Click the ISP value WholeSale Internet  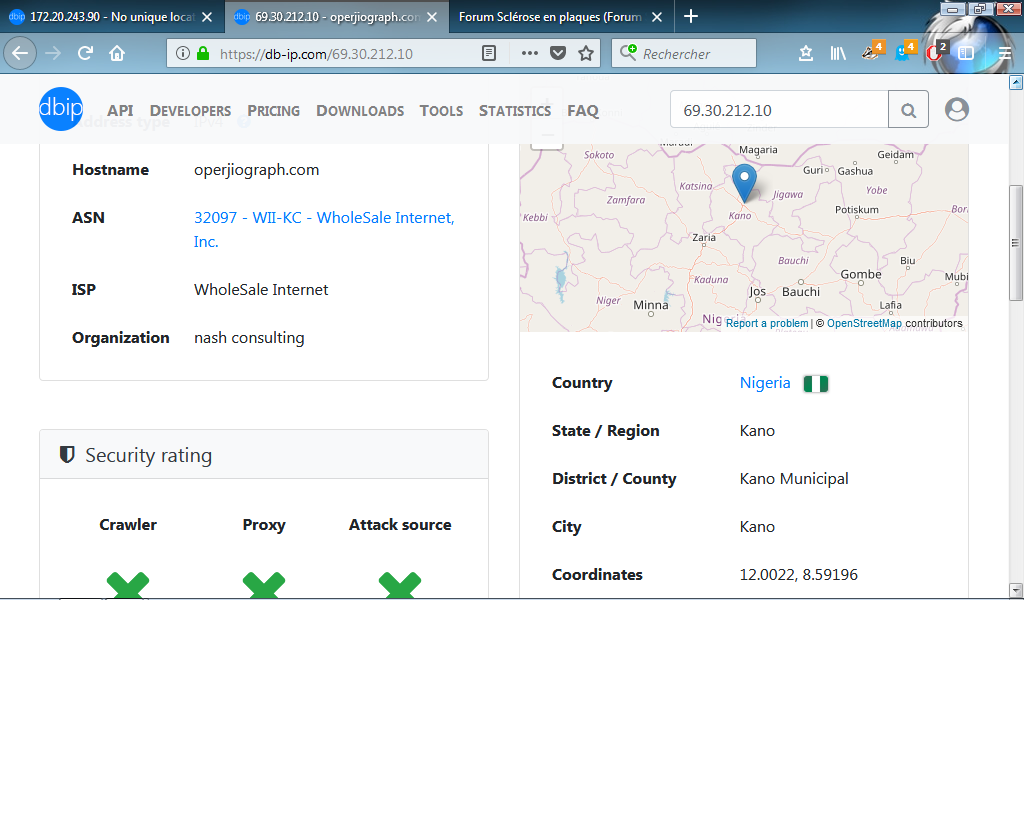(261, 289)
